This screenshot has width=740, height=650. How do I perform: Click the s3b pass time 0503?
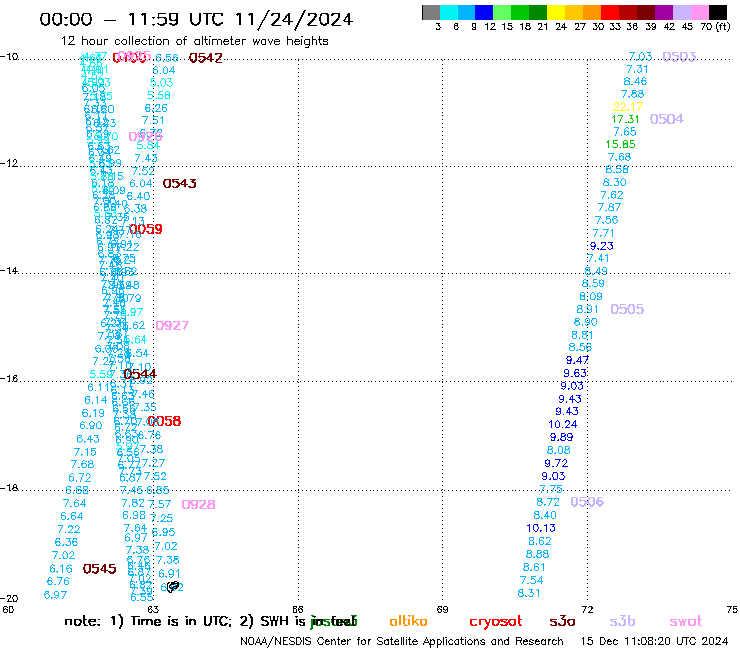679,57
